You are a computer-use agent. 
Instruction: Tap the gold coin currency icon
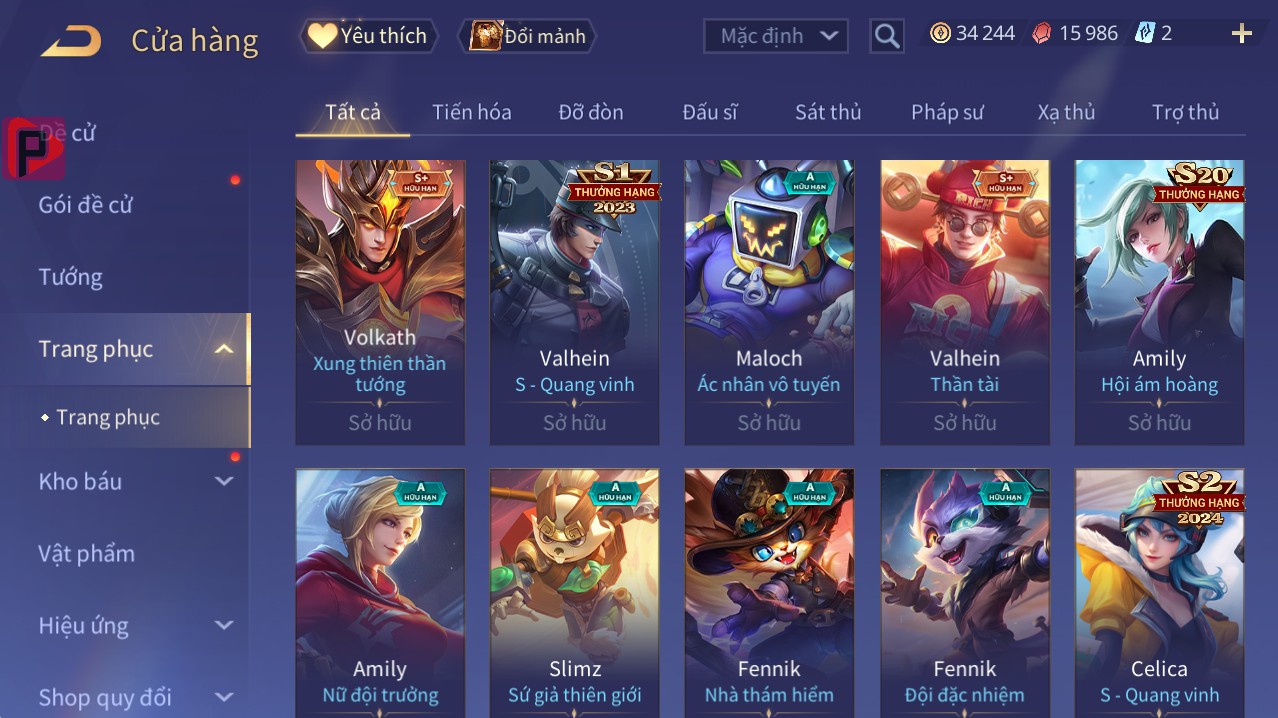(940, 33)
